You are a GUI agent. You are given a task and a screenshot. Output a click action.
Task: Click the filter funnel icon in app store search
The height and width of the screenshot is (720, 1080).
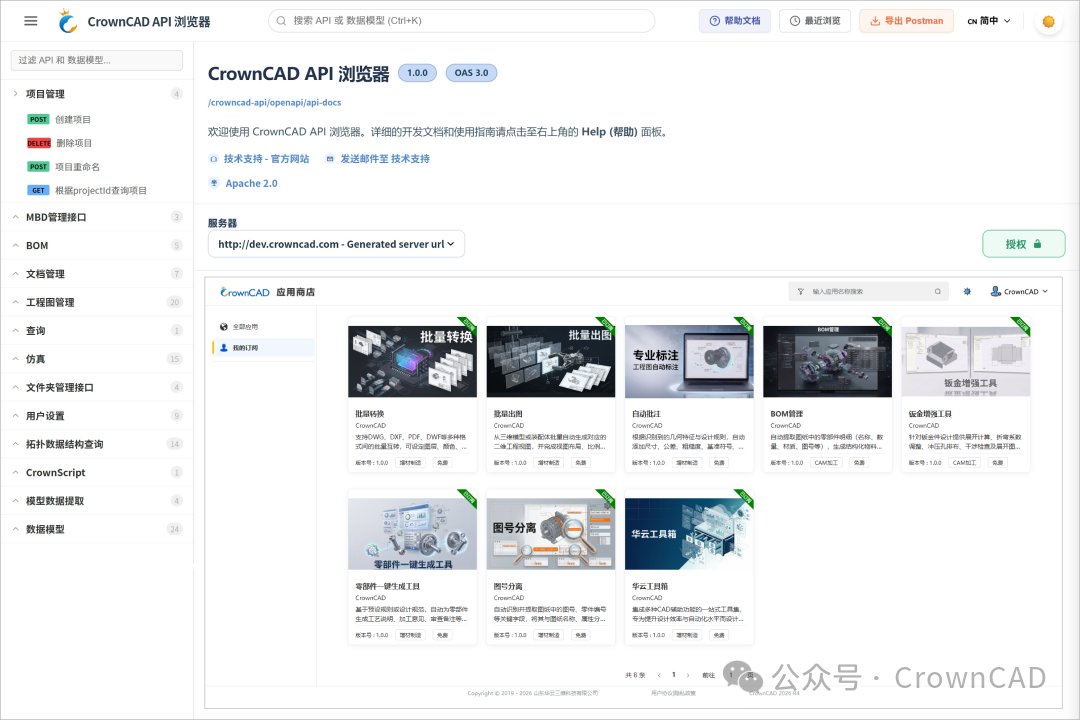(800, 291)
